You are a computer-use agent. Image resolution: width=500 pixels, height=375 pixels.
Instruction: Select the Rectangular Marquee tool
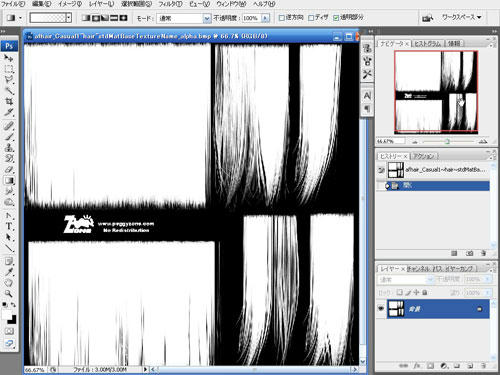click(x=9, y=69)
